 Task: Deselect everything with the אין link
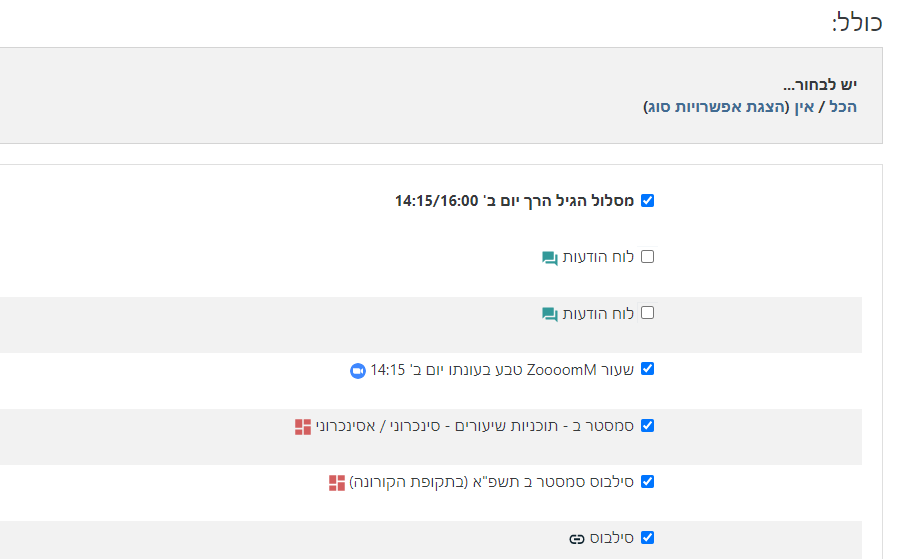[806, 106]
